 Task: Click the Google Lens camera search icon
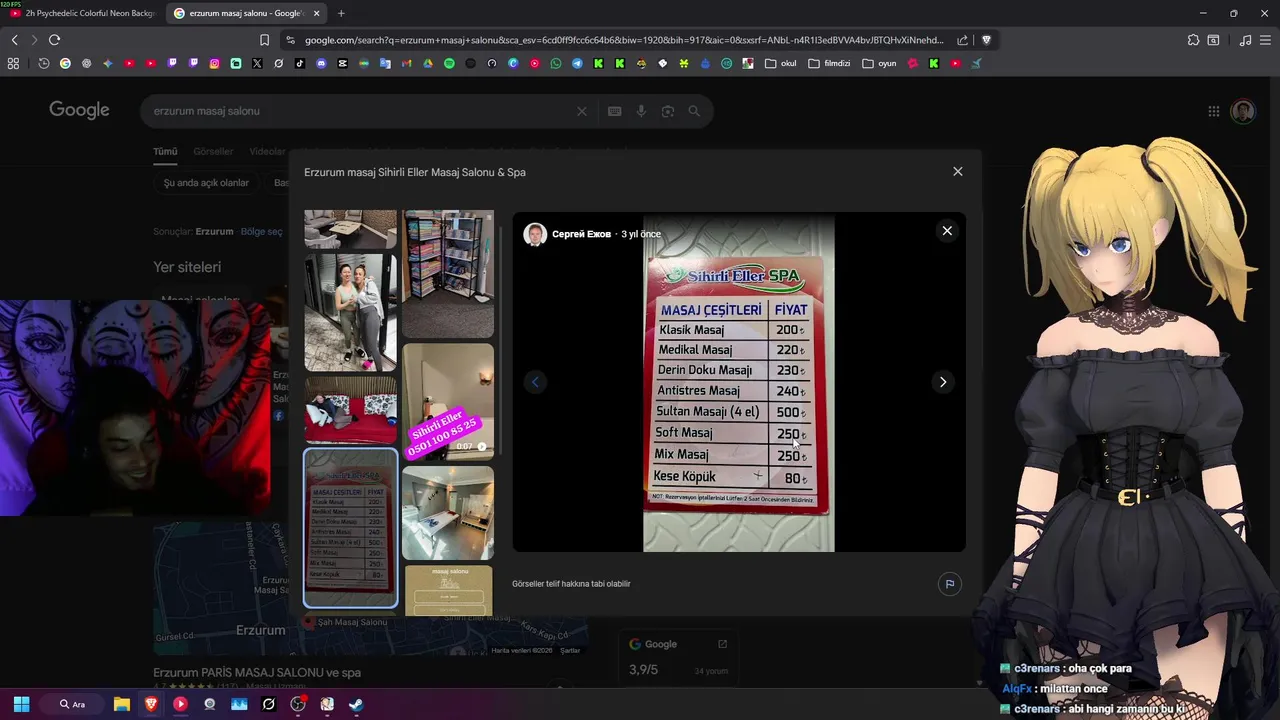[x=668, y=111]
